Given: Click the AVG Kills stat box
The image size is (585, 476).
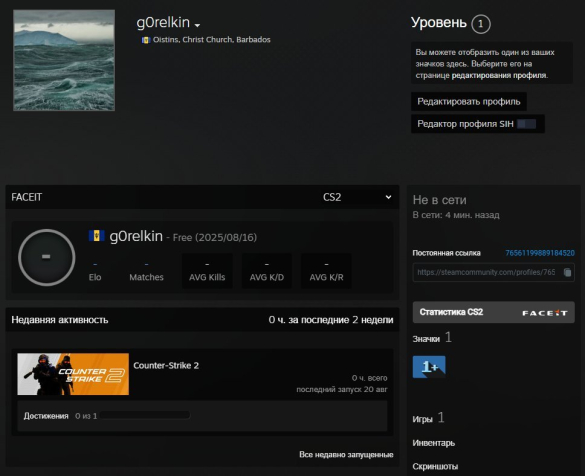Looking at the screenshot, I should coord(207,271).
